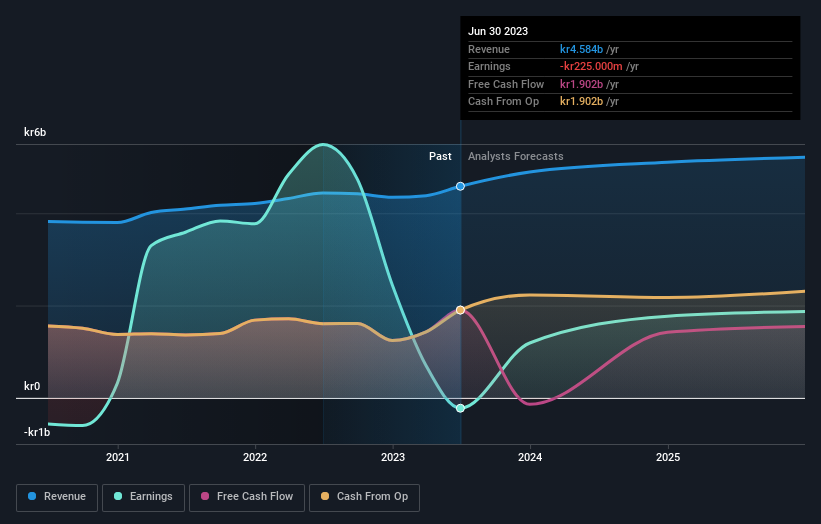Viewport: 821px width, 524px height.
Task: Click the 2022 x-axis label
Action: tap(255, 457)
